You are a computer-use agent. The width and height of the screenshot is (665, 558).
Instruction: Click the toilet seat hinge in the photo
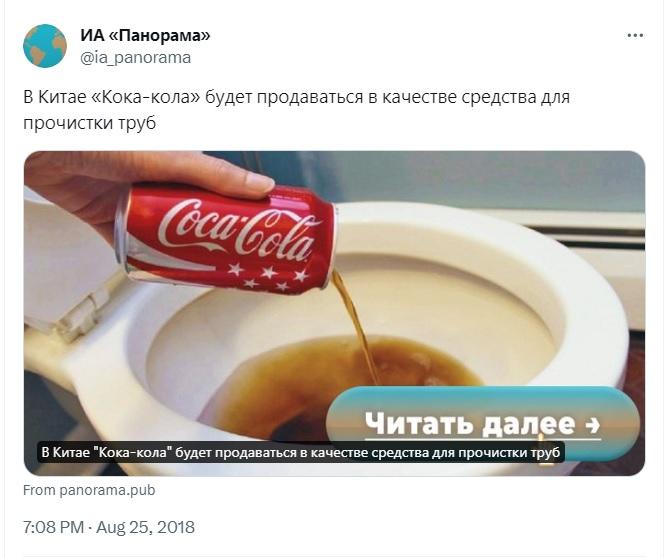point(81,312)
